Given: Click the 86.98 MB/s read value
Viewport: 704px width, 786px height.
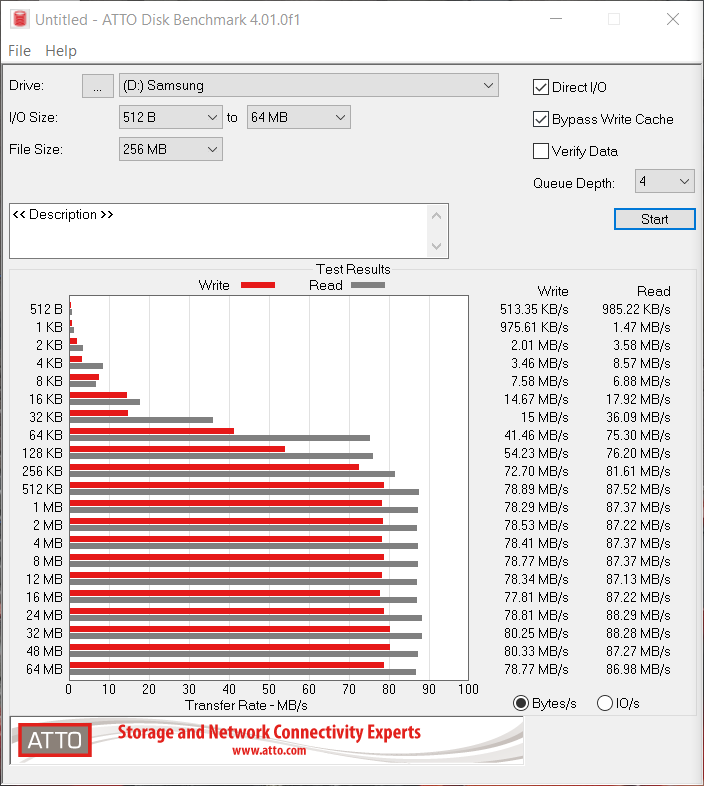Looking at the screenshot, I should (638, 670).
